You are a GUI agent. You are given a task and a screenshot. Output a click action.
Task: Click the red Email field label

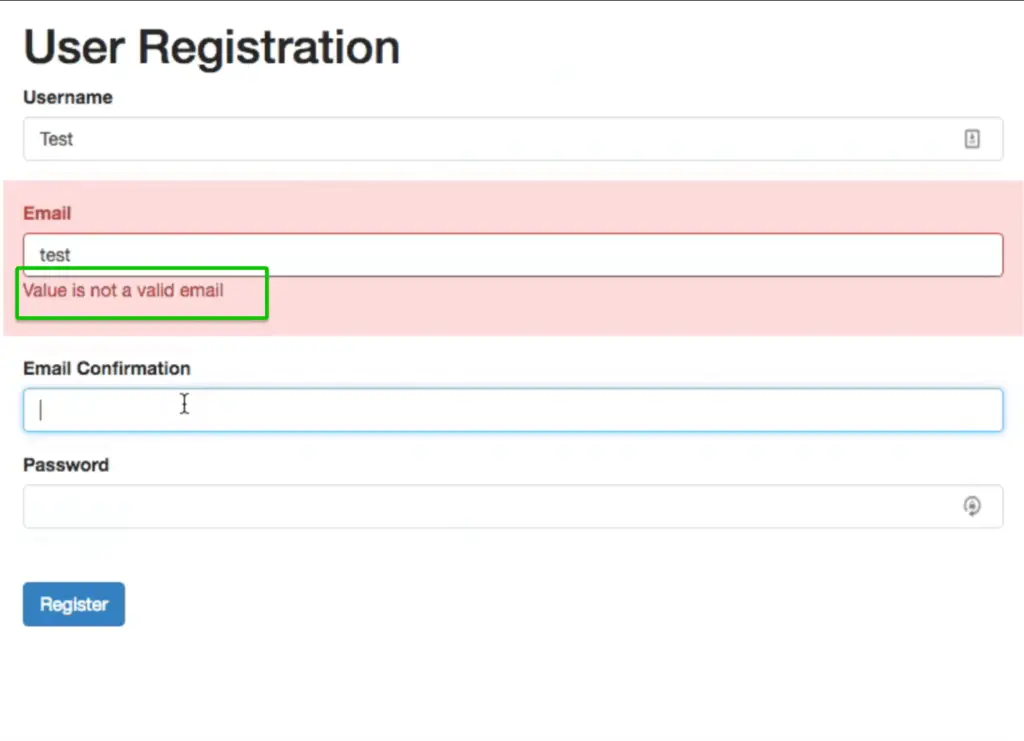[47, 213]
